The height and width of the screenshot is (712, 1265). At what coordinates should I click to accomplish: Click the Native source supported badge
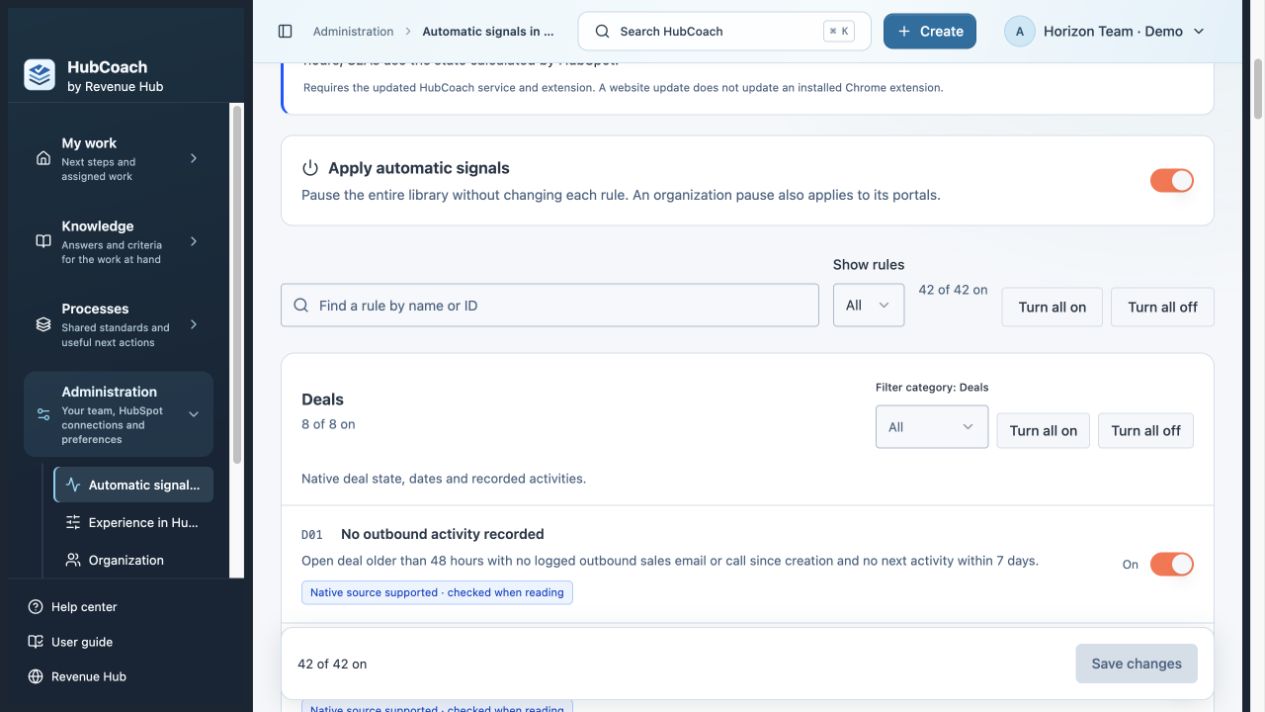click(437, 592)
